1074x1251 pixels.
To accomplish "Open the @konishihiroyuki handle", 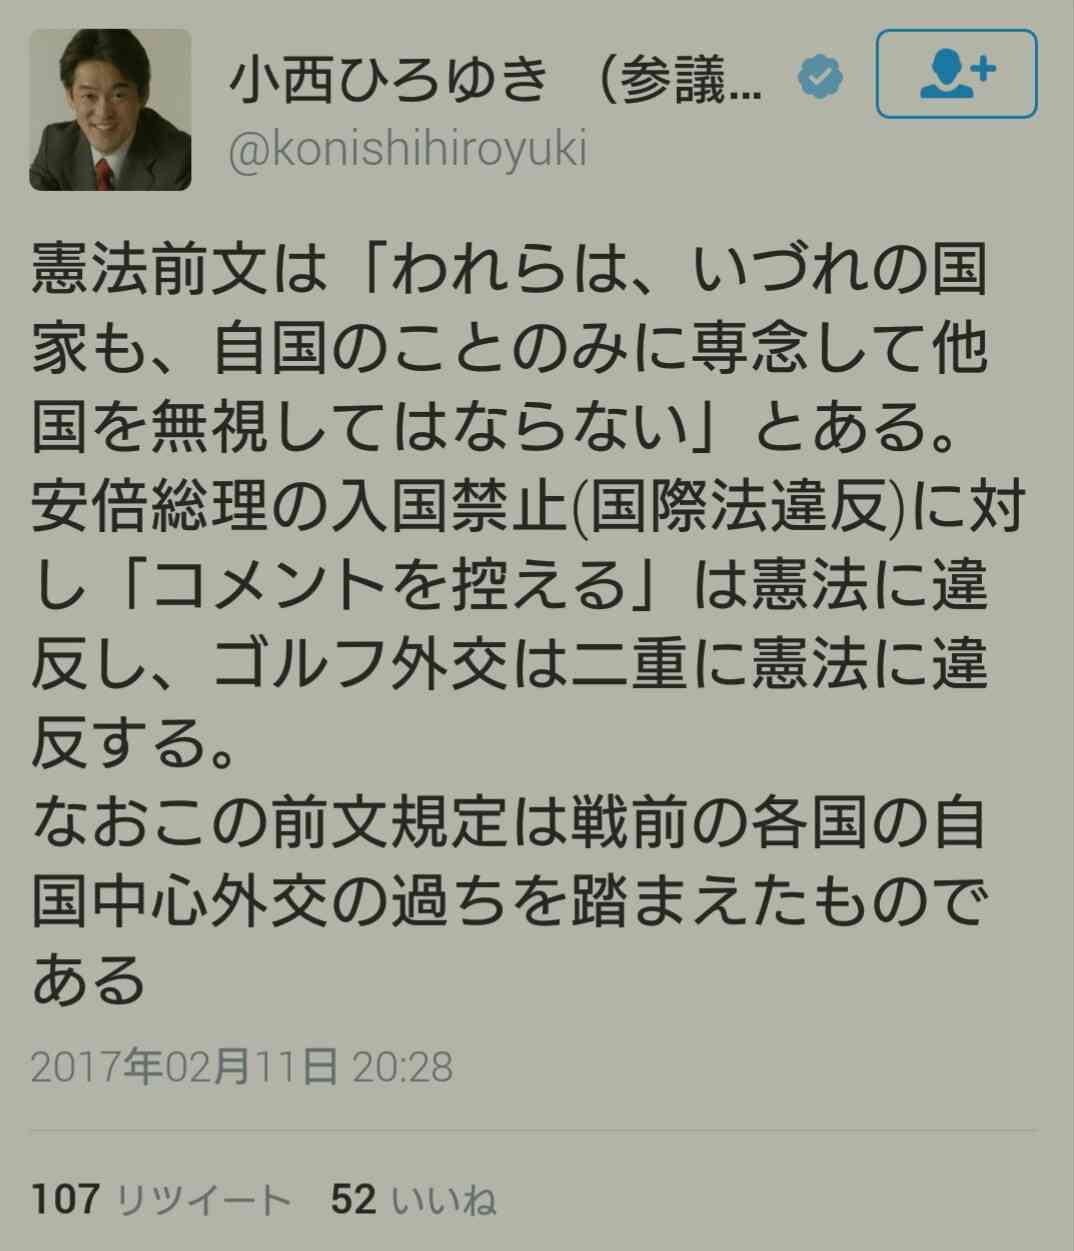I will pyautogui.click(x=408, y=150).
